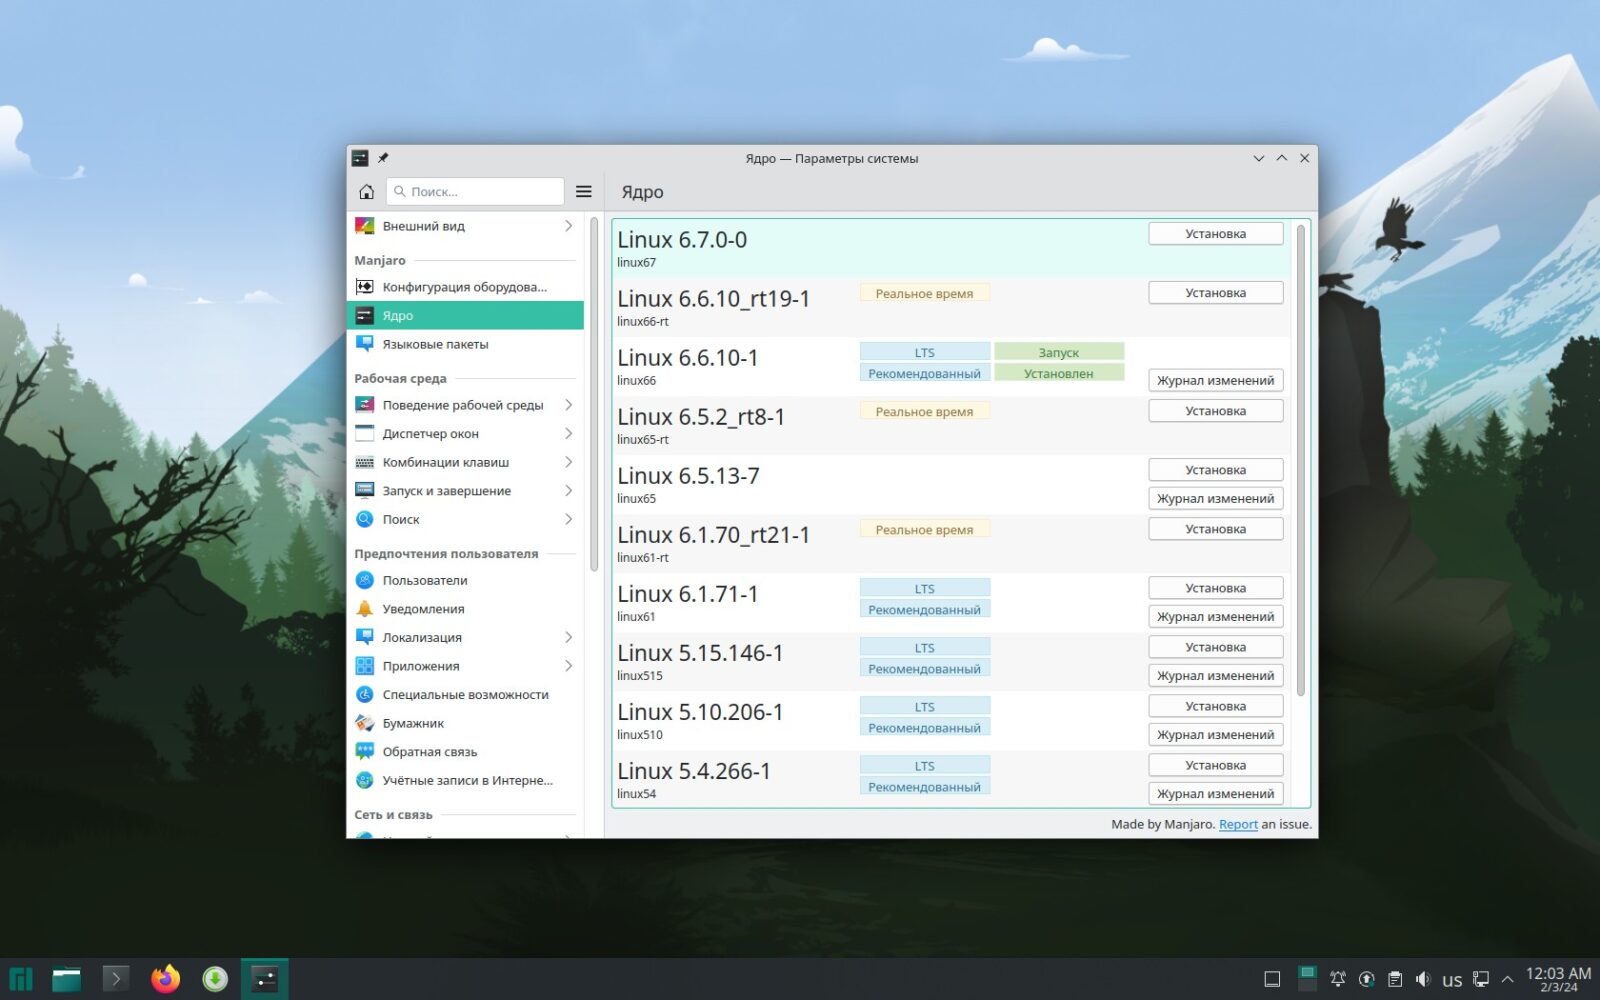
Task: Open the volume icon in the system tray
Action: pyautogui.click(x=1423, y=979)
